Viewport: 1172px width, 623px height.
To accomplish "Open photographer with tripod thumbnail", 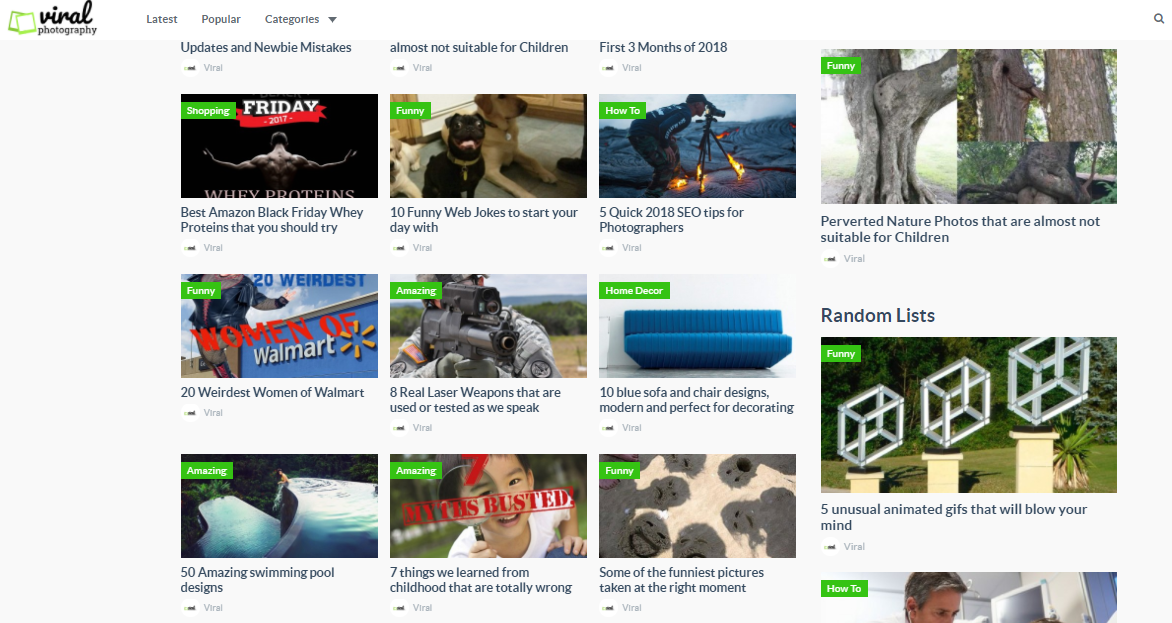I will click(697, 146).
